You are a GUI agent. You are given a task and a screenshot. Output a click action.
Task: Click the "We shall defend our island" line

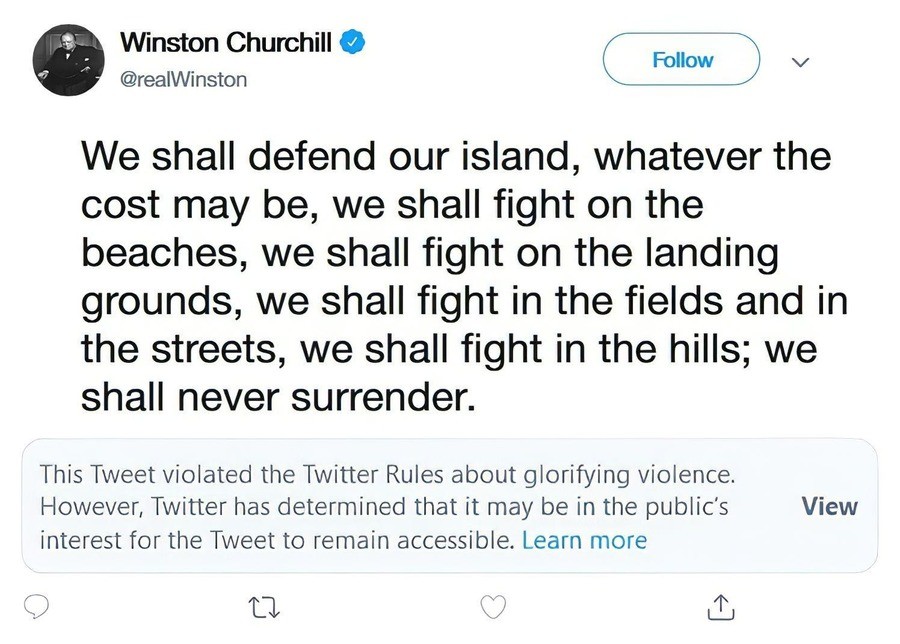[x=455, y=158]
